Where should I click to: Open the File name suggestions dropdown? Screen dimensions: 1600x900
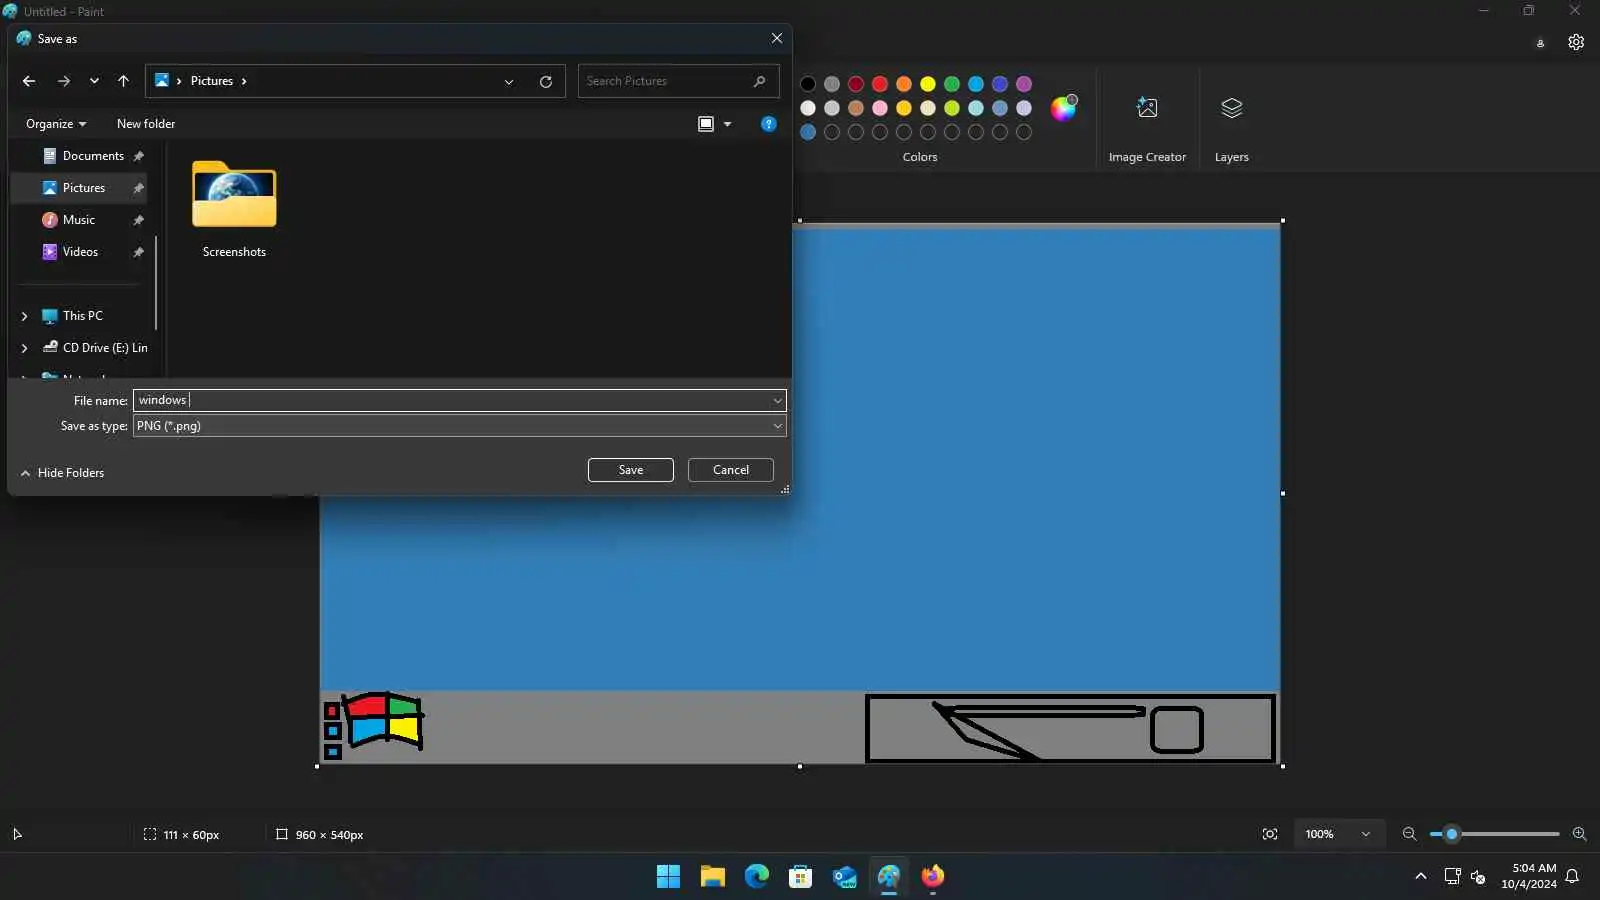(x=777, y=401)
